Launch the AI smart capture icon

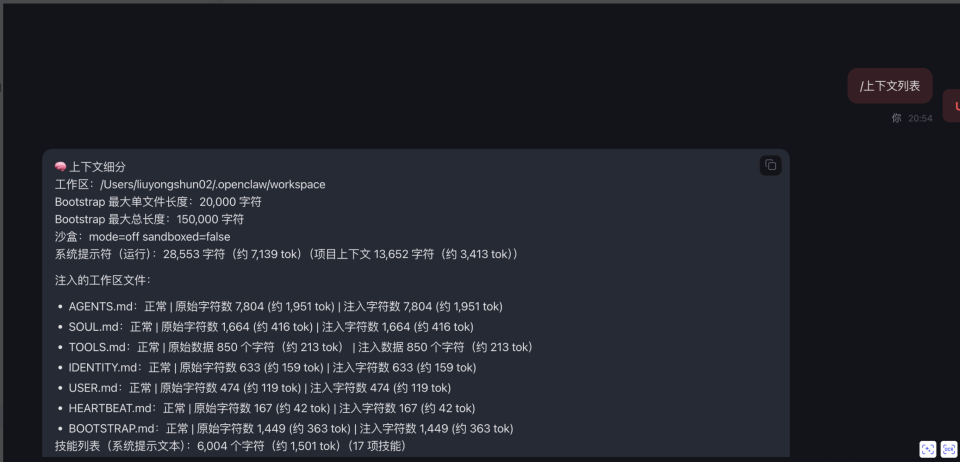point(928,449)
